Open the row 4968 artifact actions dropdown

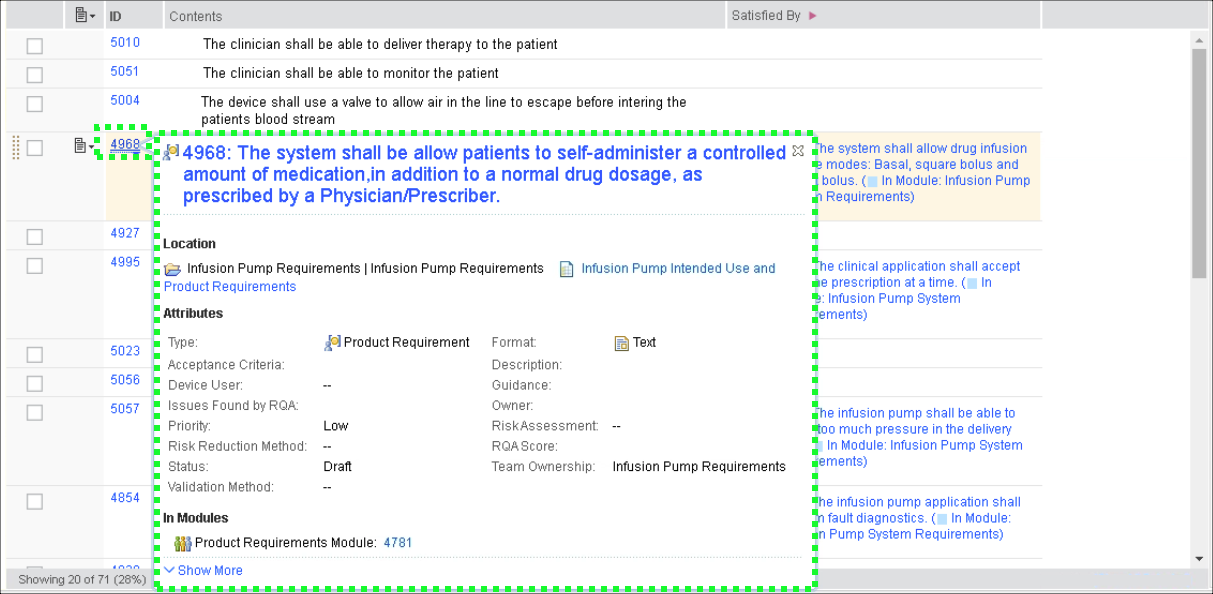[x=84, y=147]
